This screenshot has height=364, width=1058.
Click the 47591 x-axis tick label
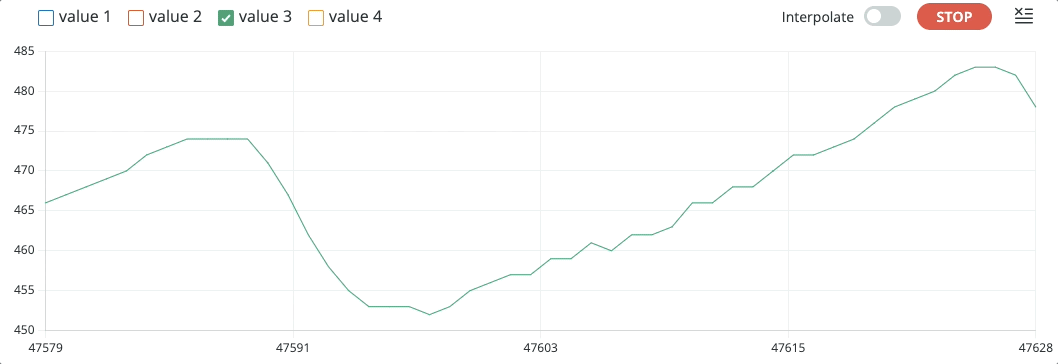[x=293, y=346]
